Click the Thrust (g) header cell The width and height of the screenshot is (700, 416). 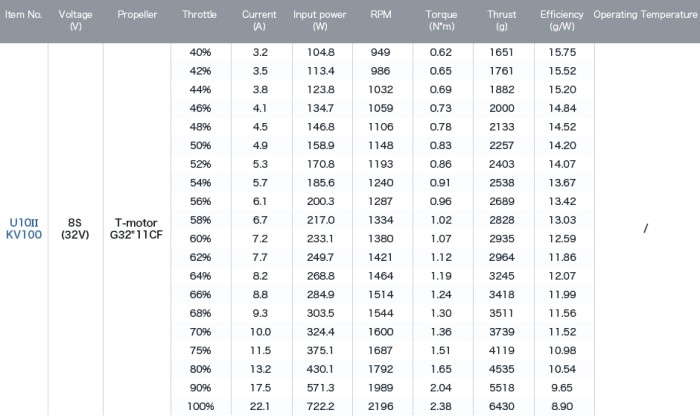[x=501, y=20]
